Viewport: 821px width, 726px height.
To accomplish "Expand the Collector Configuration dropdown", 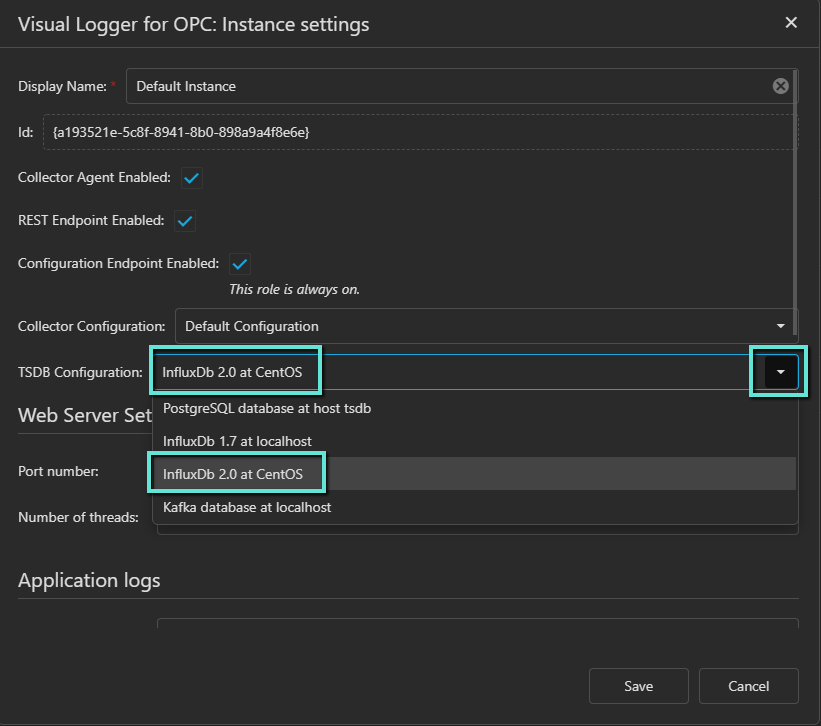I will coord(780,326).
